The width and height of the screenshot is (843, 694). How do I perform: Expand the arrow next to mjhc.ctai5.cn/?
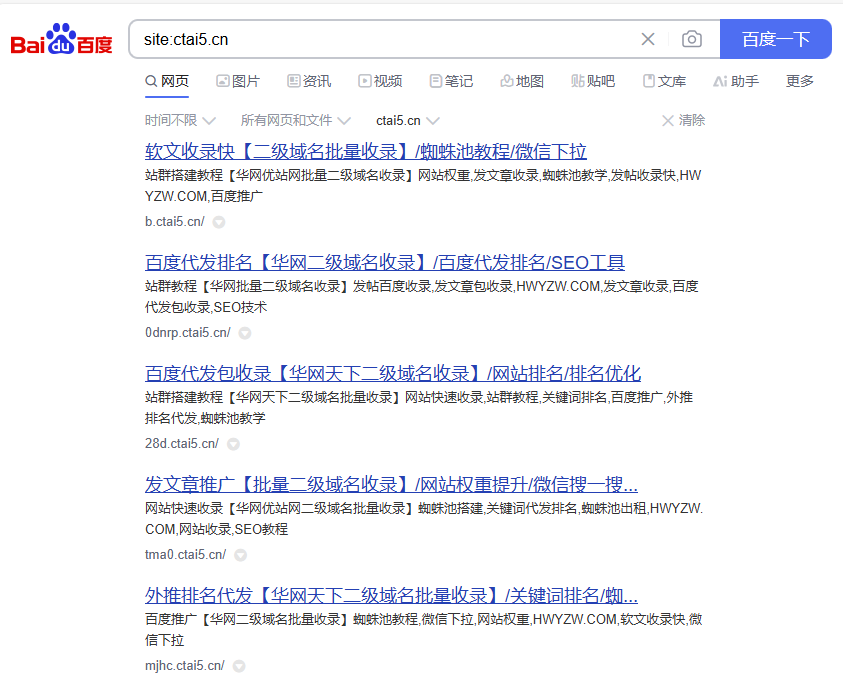(239, 666)
